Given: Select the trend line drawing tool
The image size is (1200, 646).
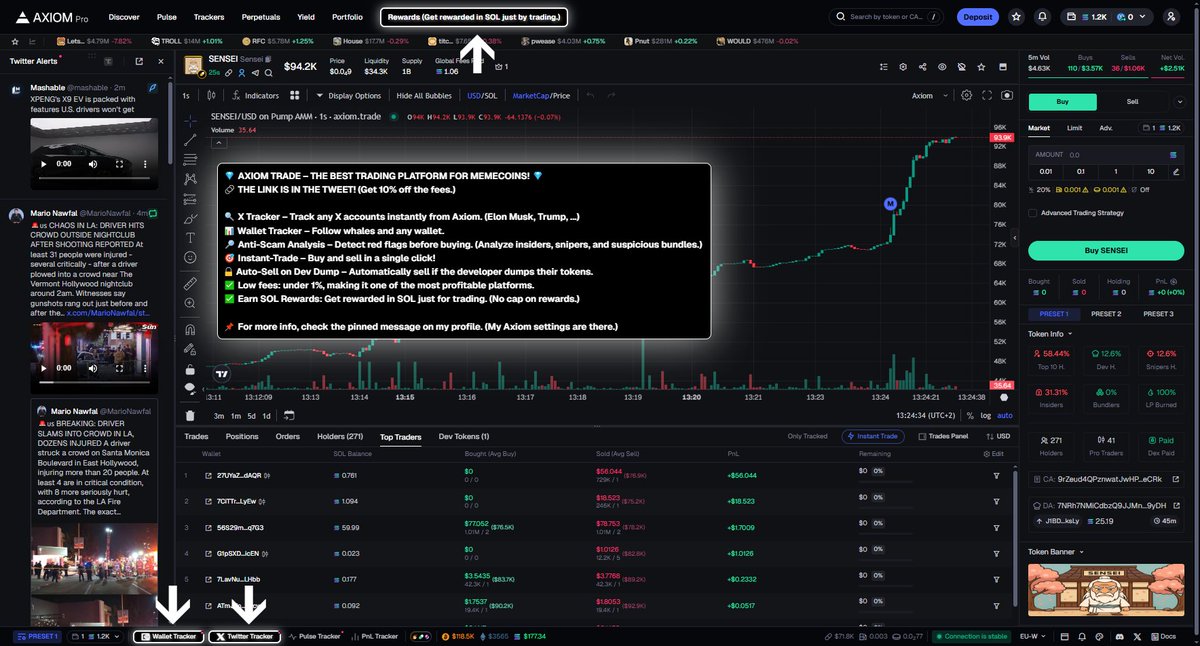Looking at the screenshot, I should click(190, 140).
